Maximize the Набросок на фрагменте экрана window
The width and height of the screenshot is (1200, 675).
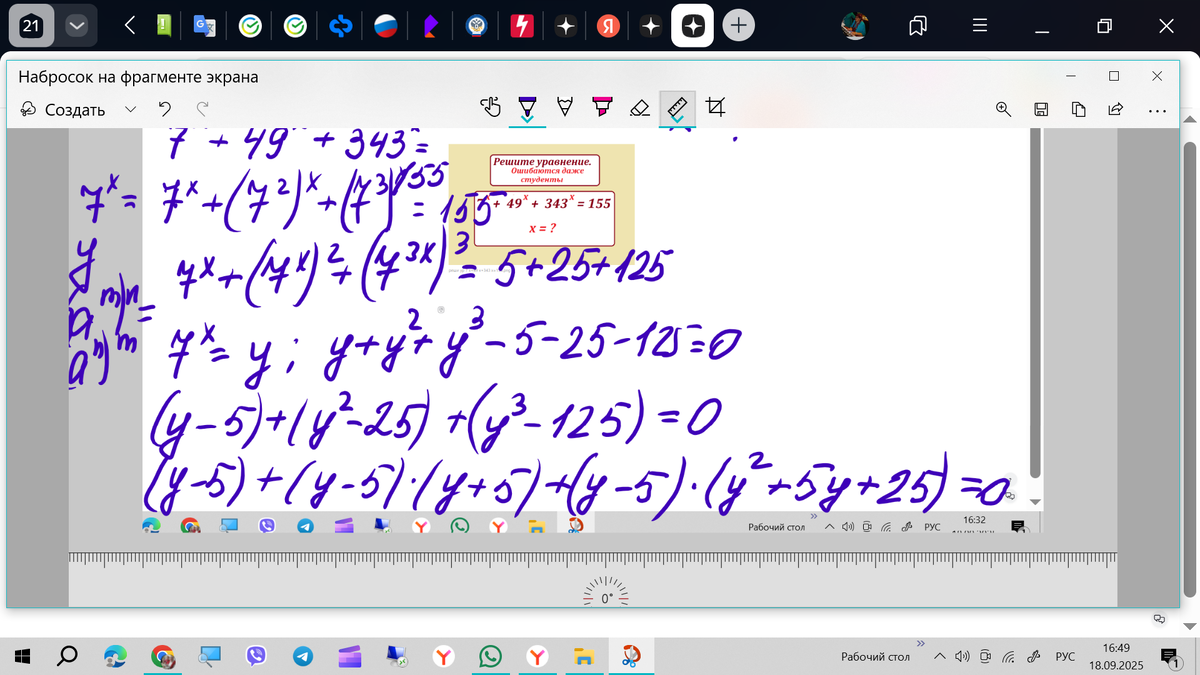(1114, 76)
